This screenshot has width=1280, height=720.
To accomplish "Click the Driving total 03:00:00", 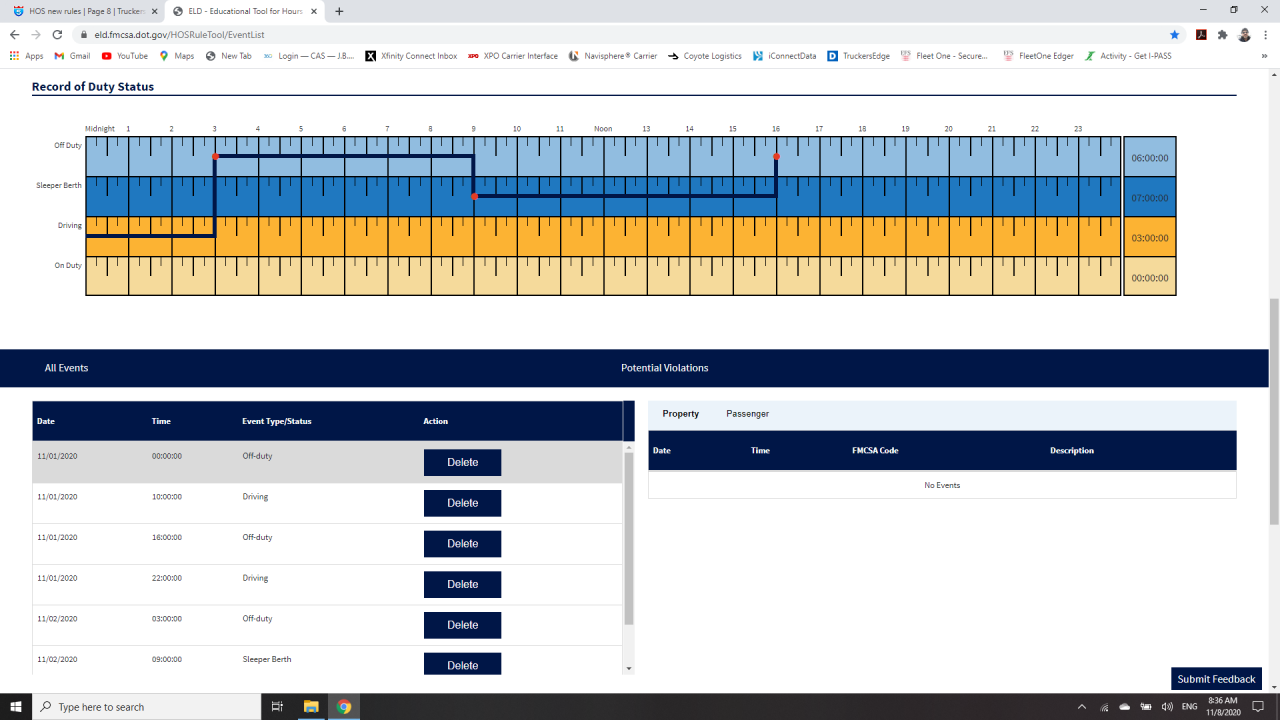I will point(1150,238).
